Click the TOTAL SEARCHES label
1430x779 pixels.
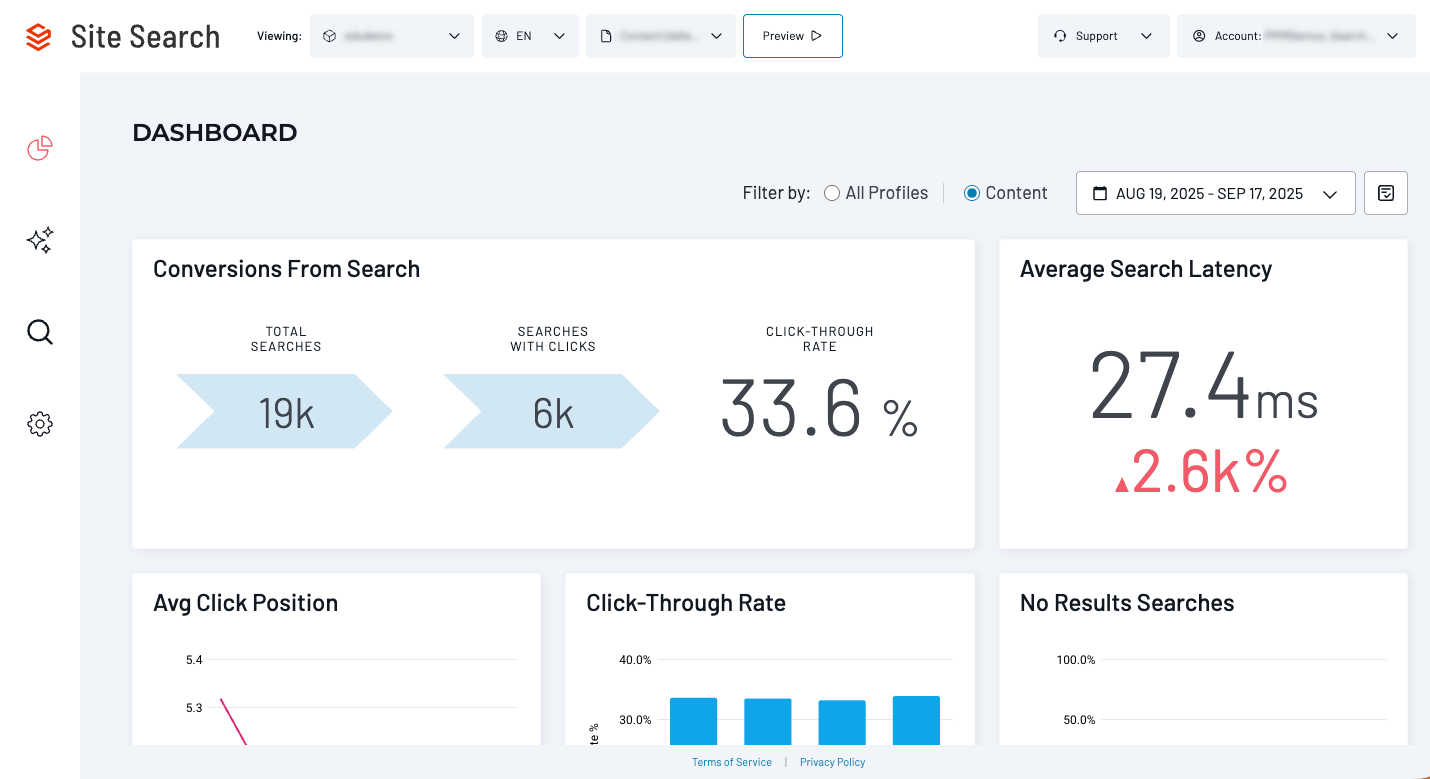point(286,339)
